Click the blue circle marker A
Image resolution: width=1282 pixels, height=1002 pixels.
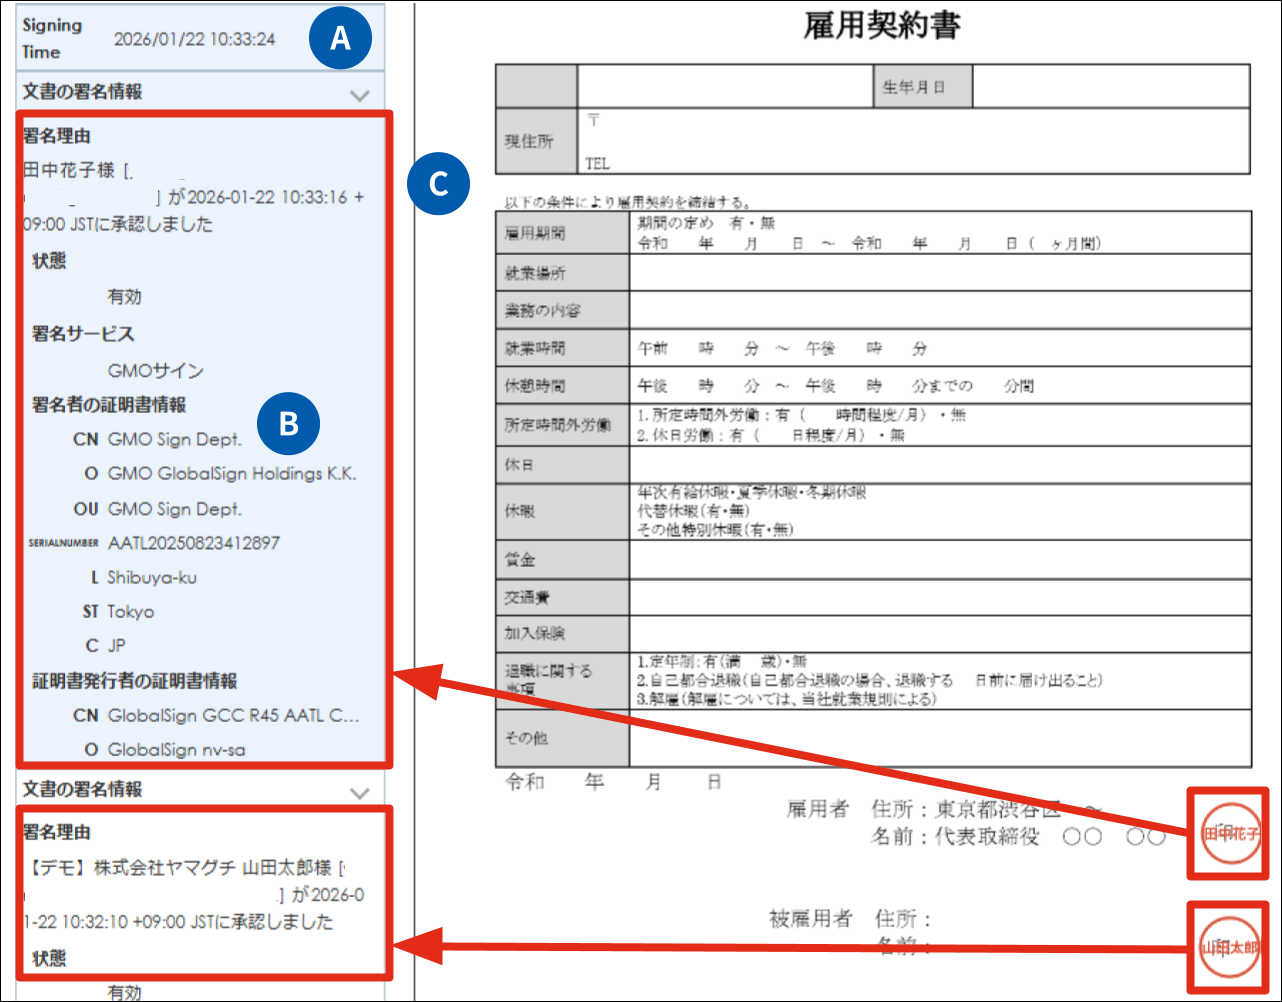click(x=340, y=38)
